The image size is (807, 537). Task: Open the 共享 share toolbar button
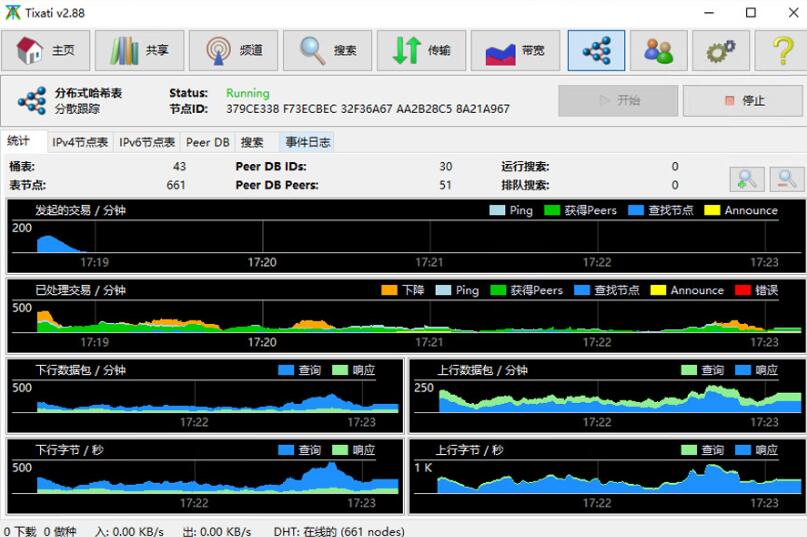[x=139, y=50]
